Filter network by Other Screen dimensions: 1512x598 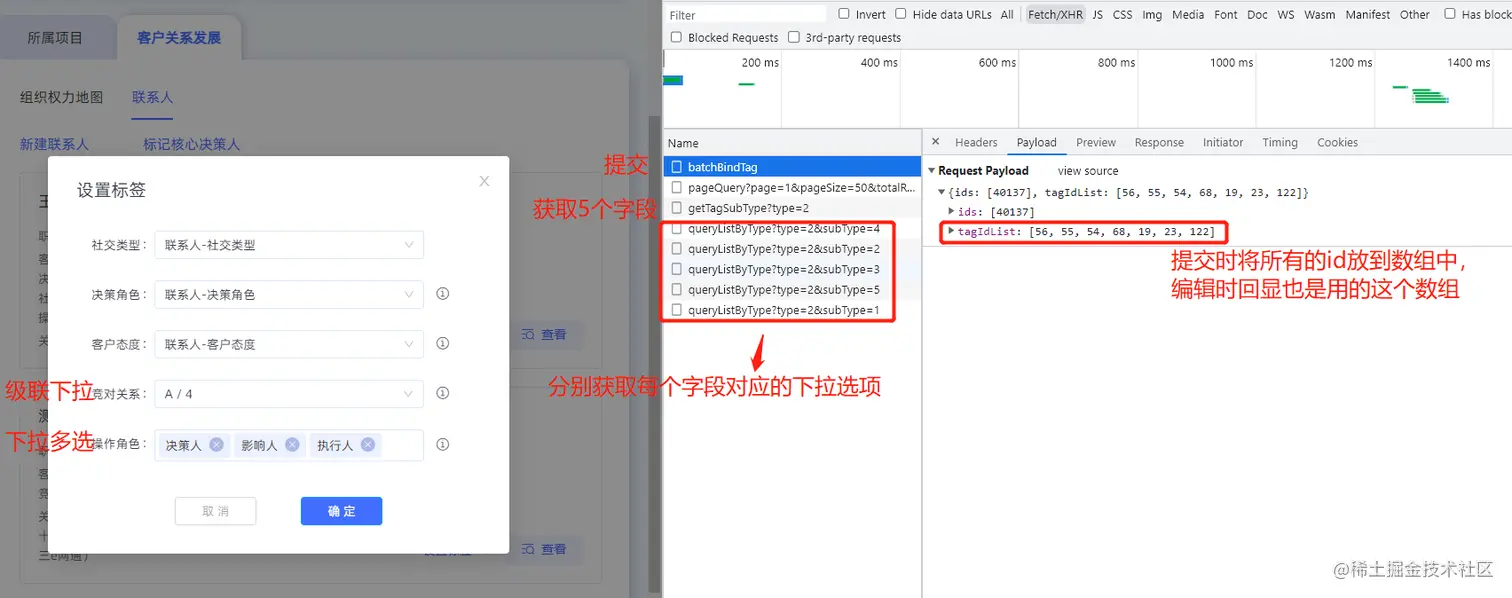coord(1414,14)
